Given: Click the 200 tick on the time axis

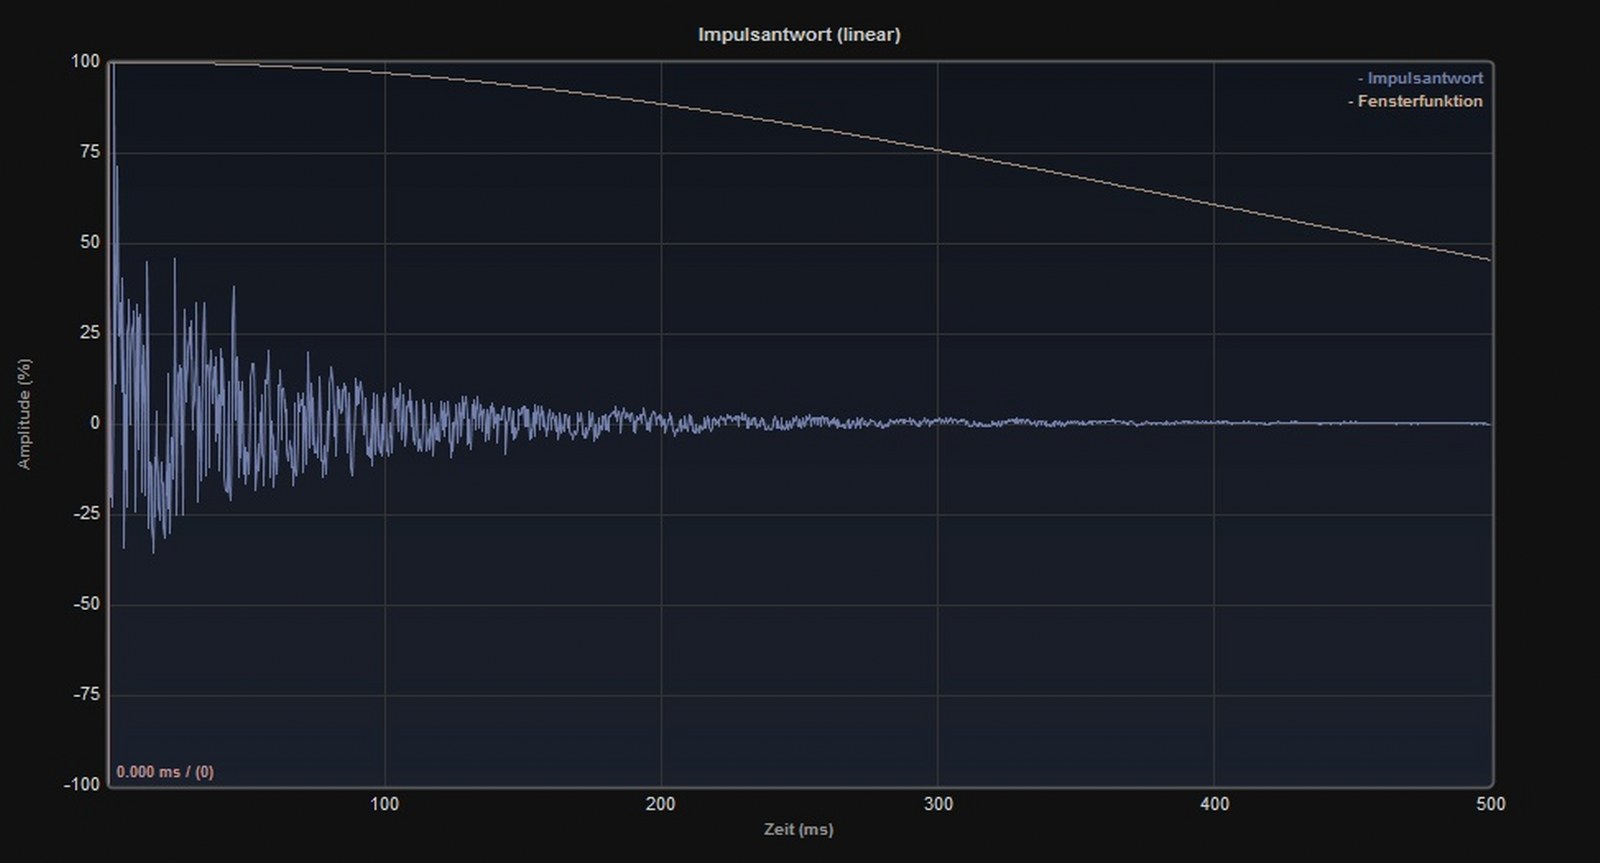Looking at the screenshot, I should (x=660, y=804).
